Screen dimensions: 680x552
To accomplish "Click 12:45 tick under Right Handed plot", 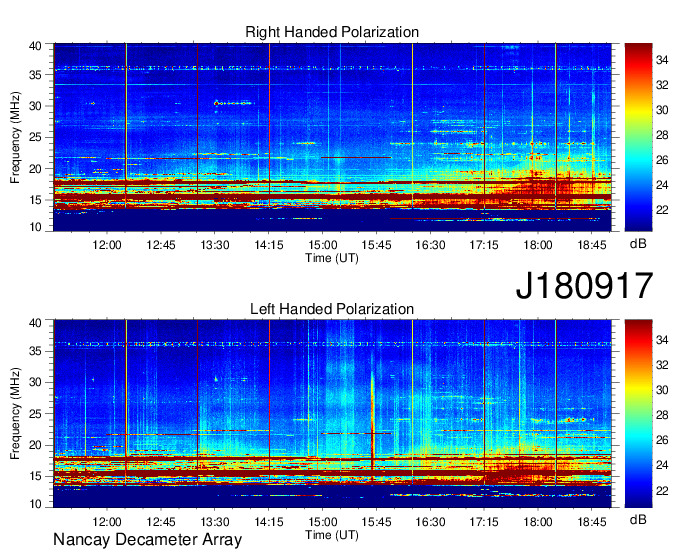I will click(x=161, y=245).
